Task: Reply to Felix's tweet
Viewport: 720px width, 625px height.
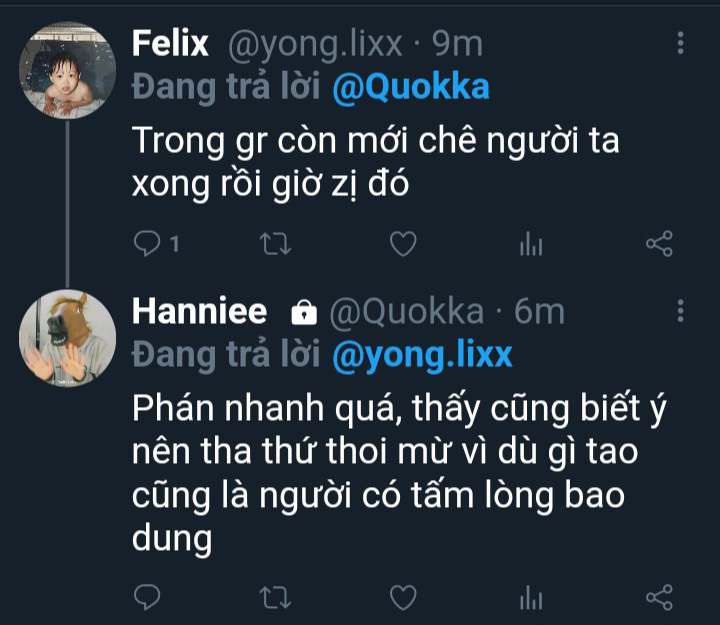Action: [x=148, y=244]
